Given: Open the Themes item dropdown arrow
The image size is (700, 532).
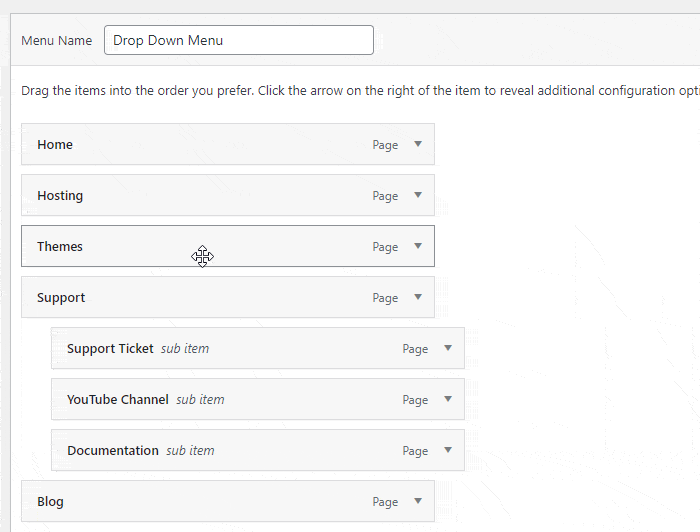Looking at the screenshot, I should tap(418, 246).
